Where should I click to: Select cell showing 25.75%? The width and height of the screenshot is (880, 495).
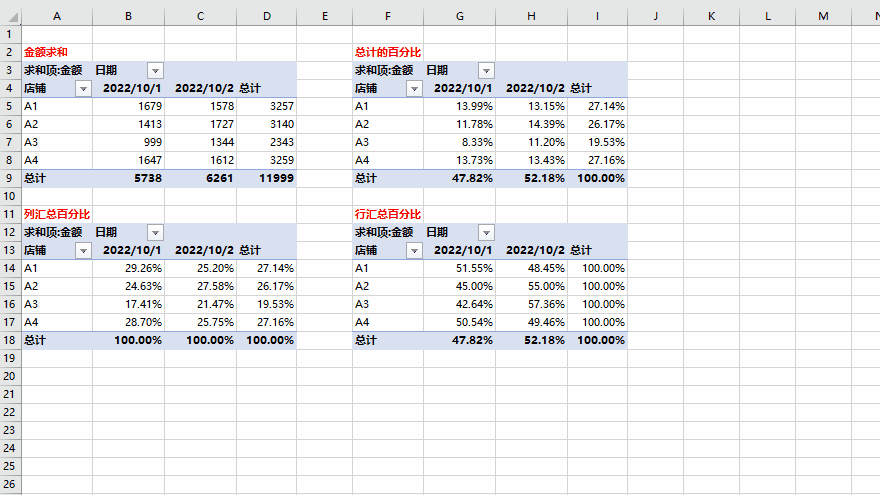tap(200, 322)
